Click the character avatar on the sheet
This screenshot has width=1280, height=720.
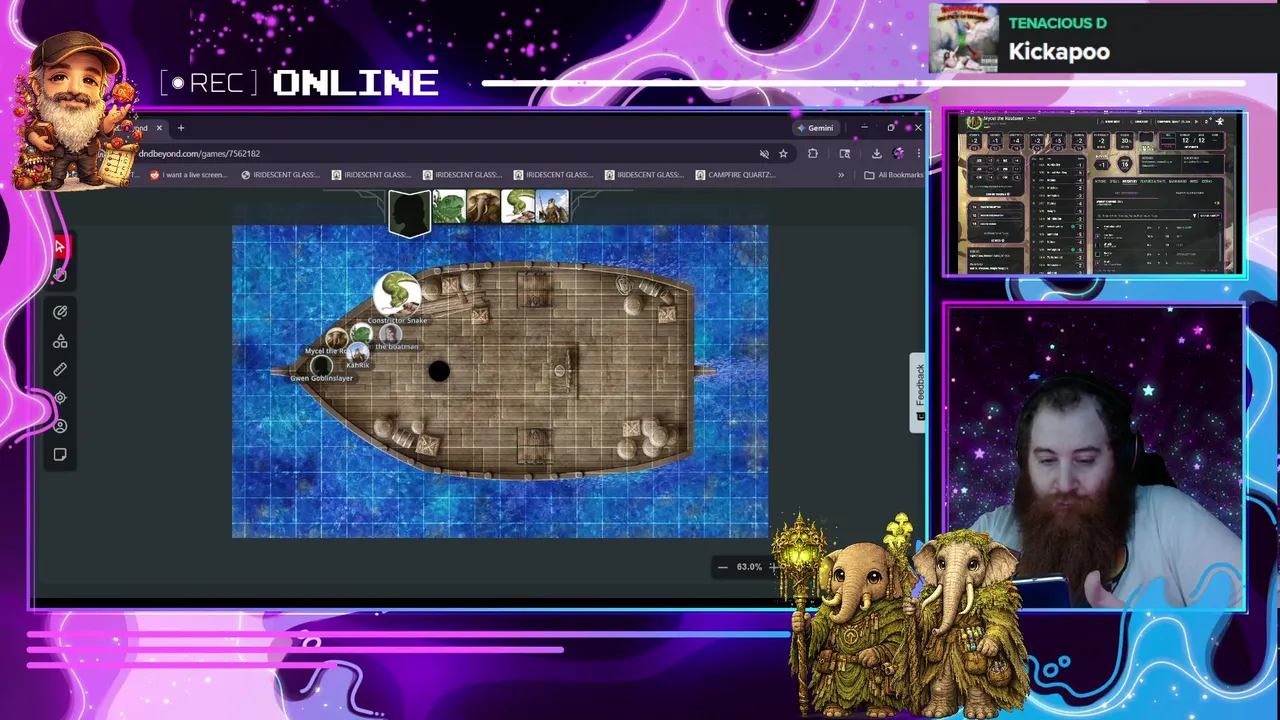[x=973, y=122]
